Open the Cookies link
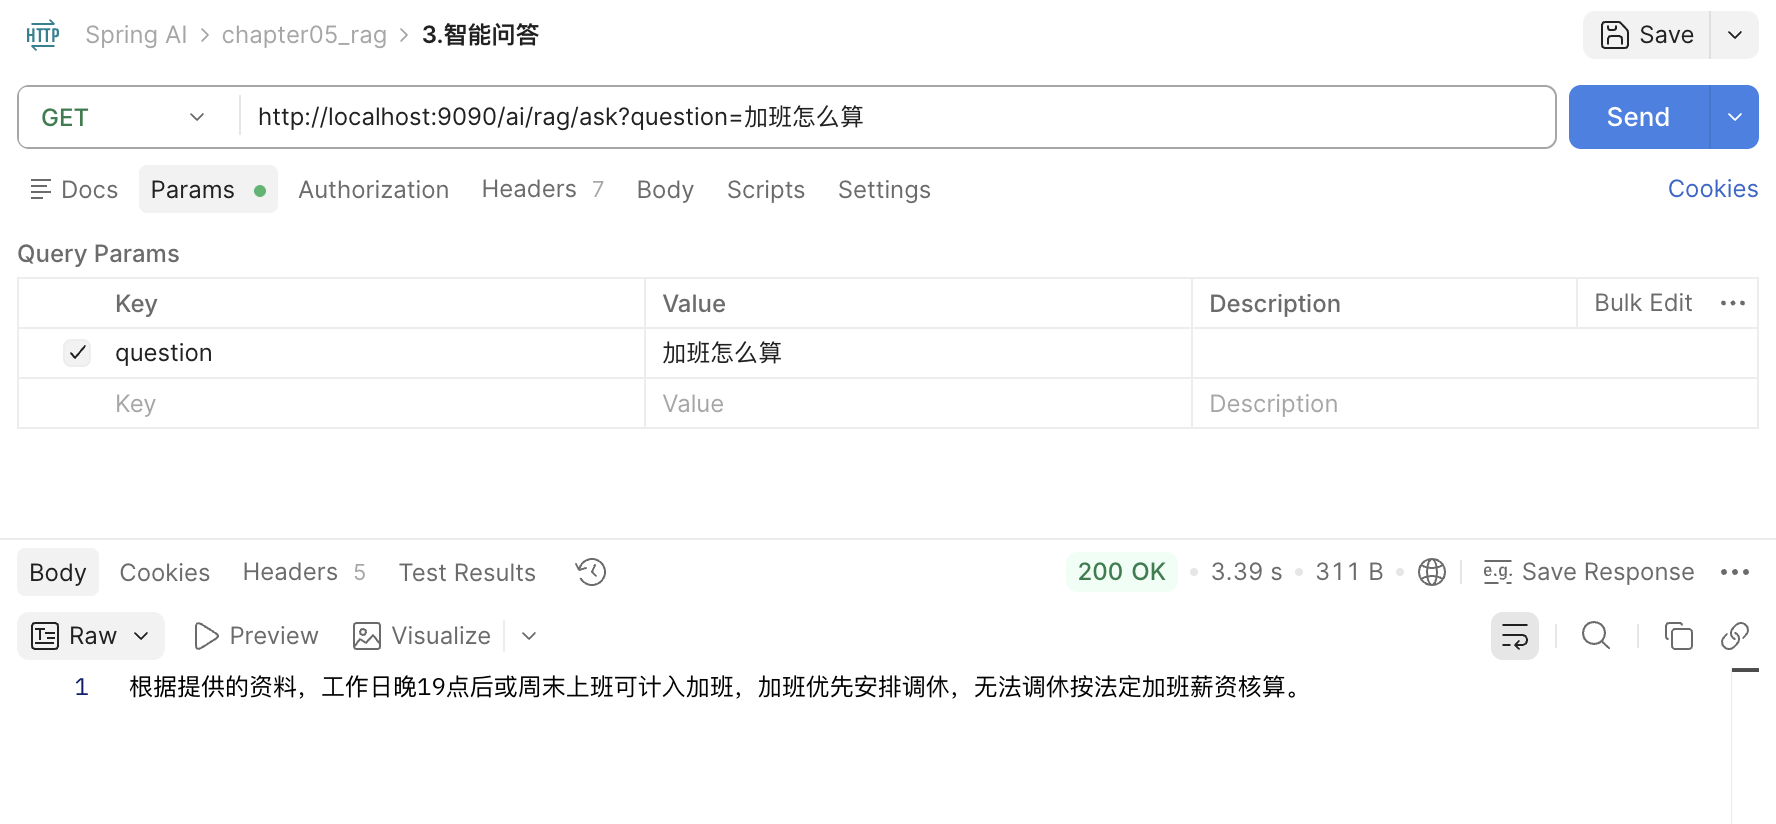 [1712, 188]
